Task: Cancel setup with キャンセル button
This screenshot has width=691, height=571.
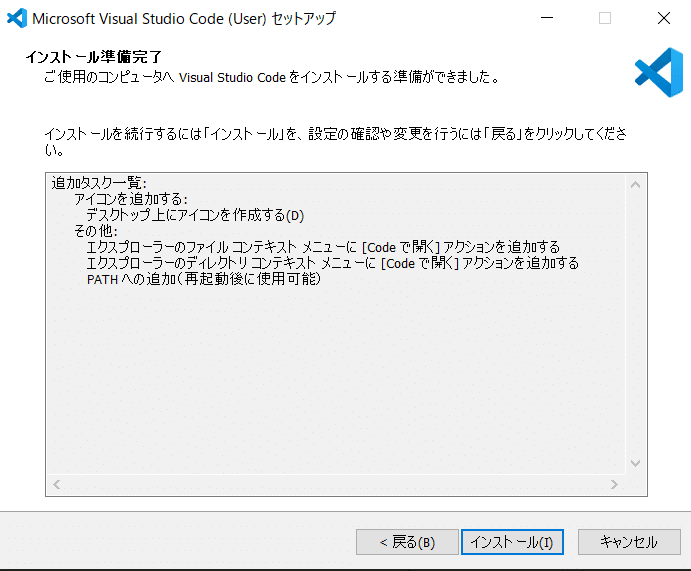Action: click(629, 542)
